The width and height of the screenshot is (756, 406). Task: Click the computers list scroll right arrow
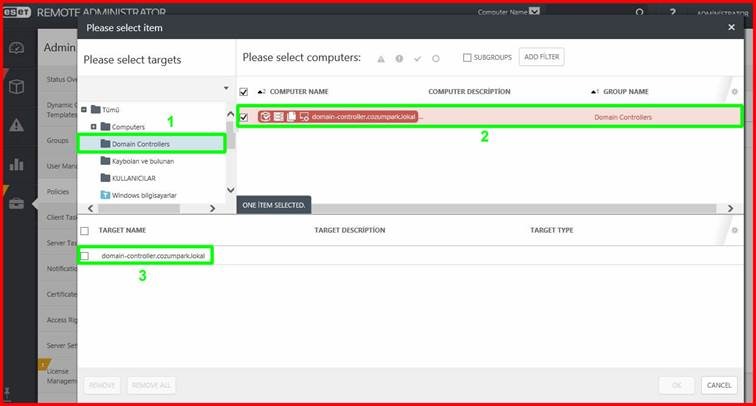point(730,208)
